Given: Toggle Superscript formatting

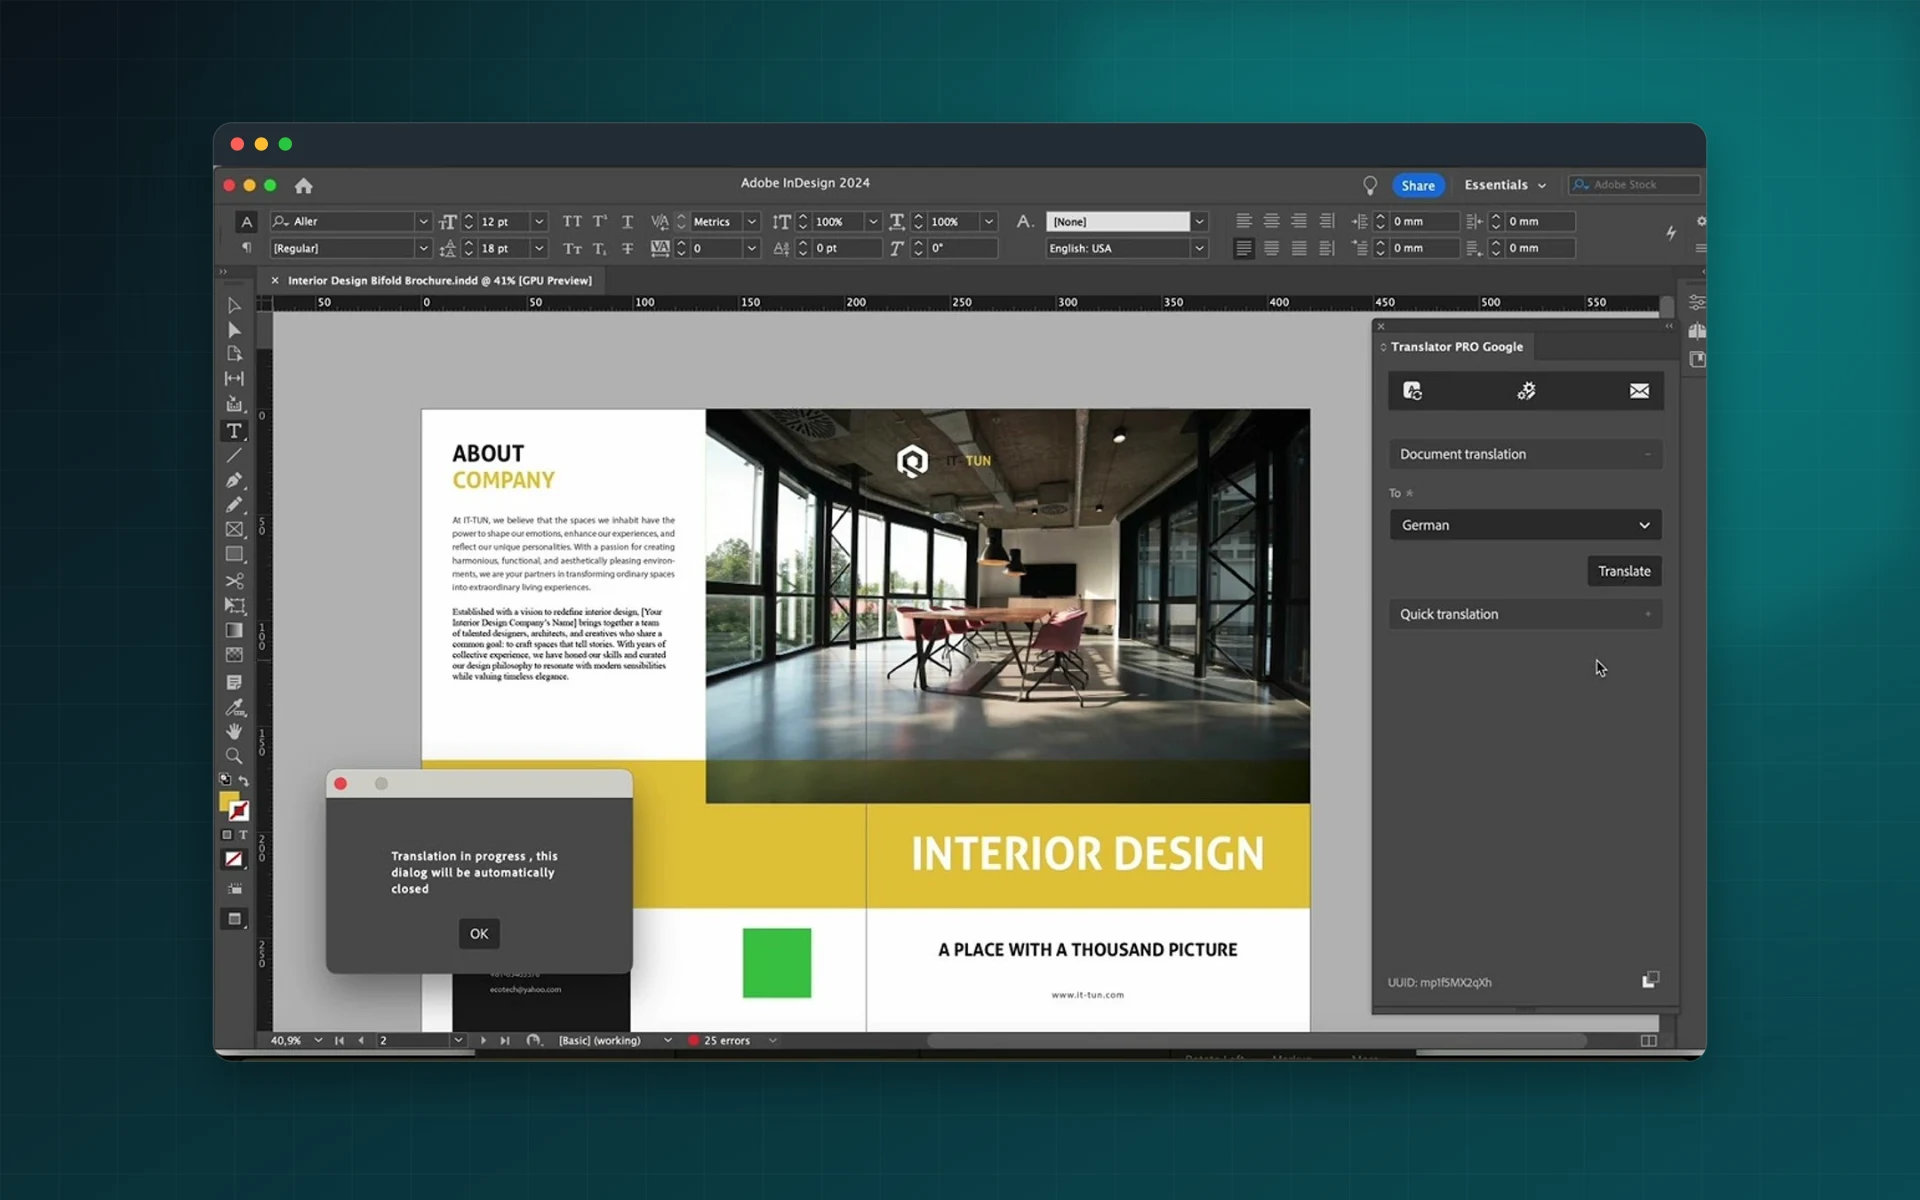Looking at the screenshot, I should (600, 222).
